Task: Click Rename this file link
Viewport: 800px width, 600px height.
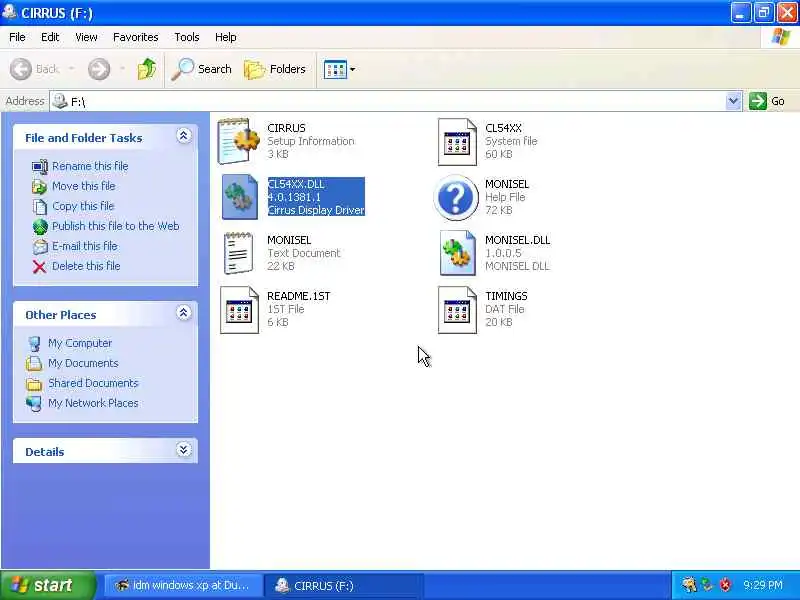Action: click(x=90, y=166)
